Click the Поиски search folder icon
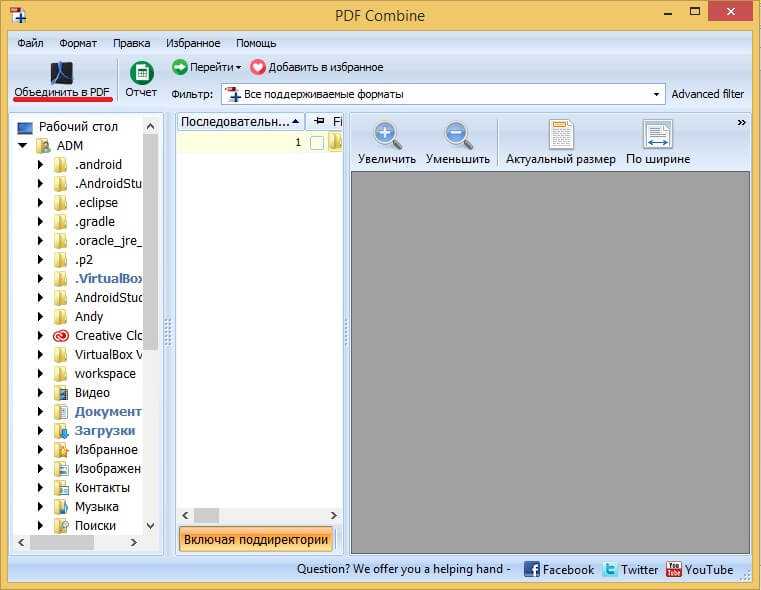The image size is (761, 590). pos(61,525)
